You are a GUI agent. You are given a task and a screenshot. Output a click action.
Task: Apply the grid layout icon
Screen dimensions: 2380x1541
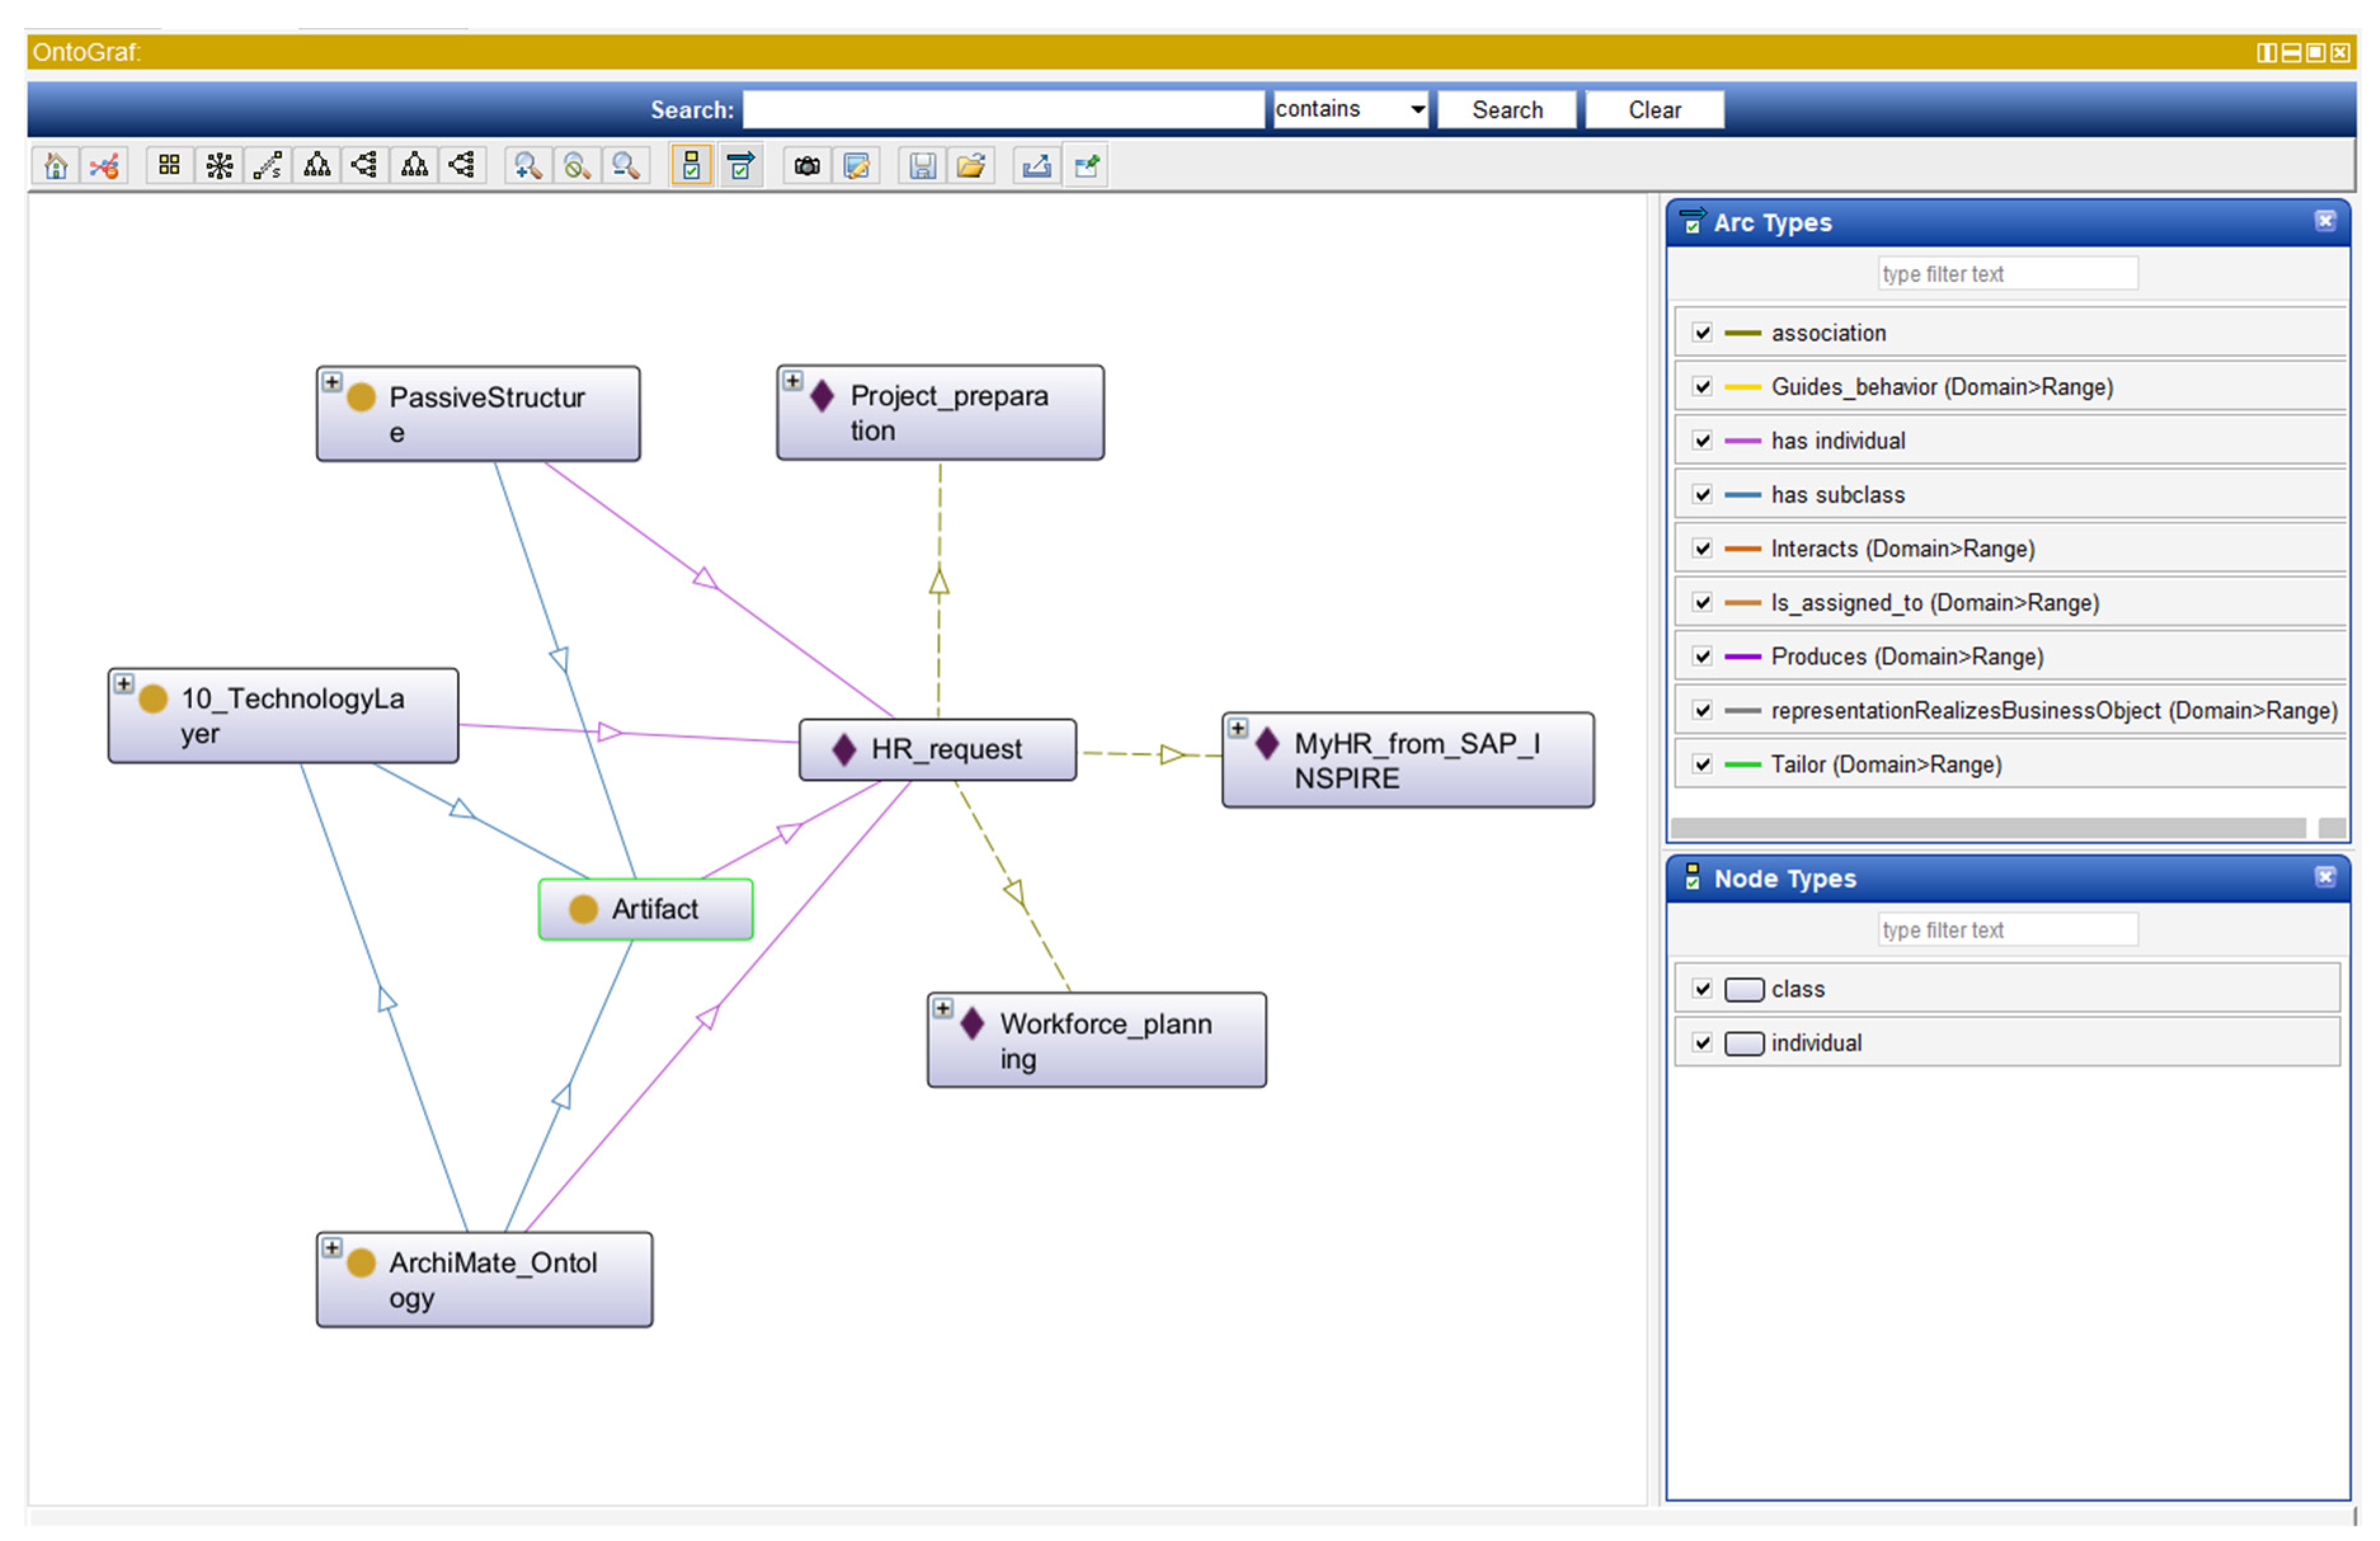(169, 166)
